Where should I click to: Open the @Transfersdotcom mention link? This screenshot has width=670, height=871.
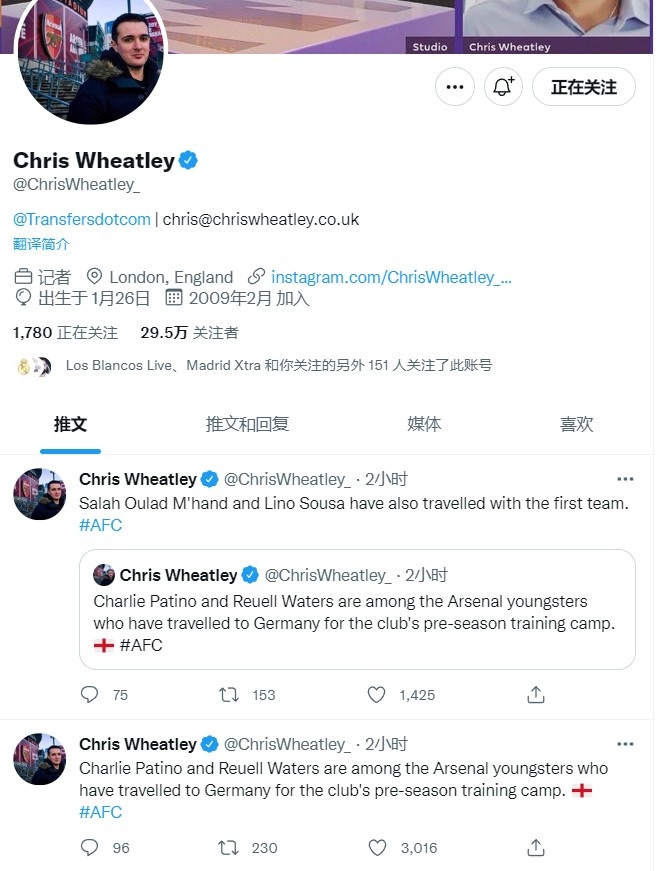82,219
